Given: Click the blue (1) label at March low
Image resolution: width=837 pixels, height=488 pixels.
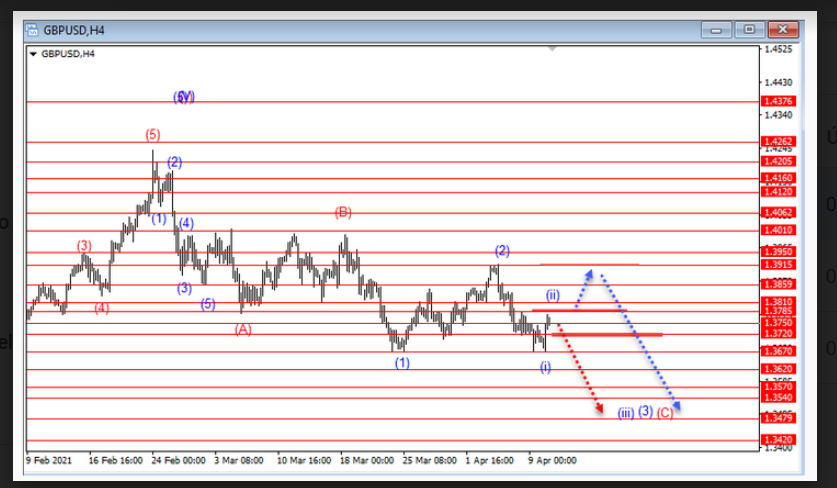Looking at the screenshot, I should (x=401, y=362).
